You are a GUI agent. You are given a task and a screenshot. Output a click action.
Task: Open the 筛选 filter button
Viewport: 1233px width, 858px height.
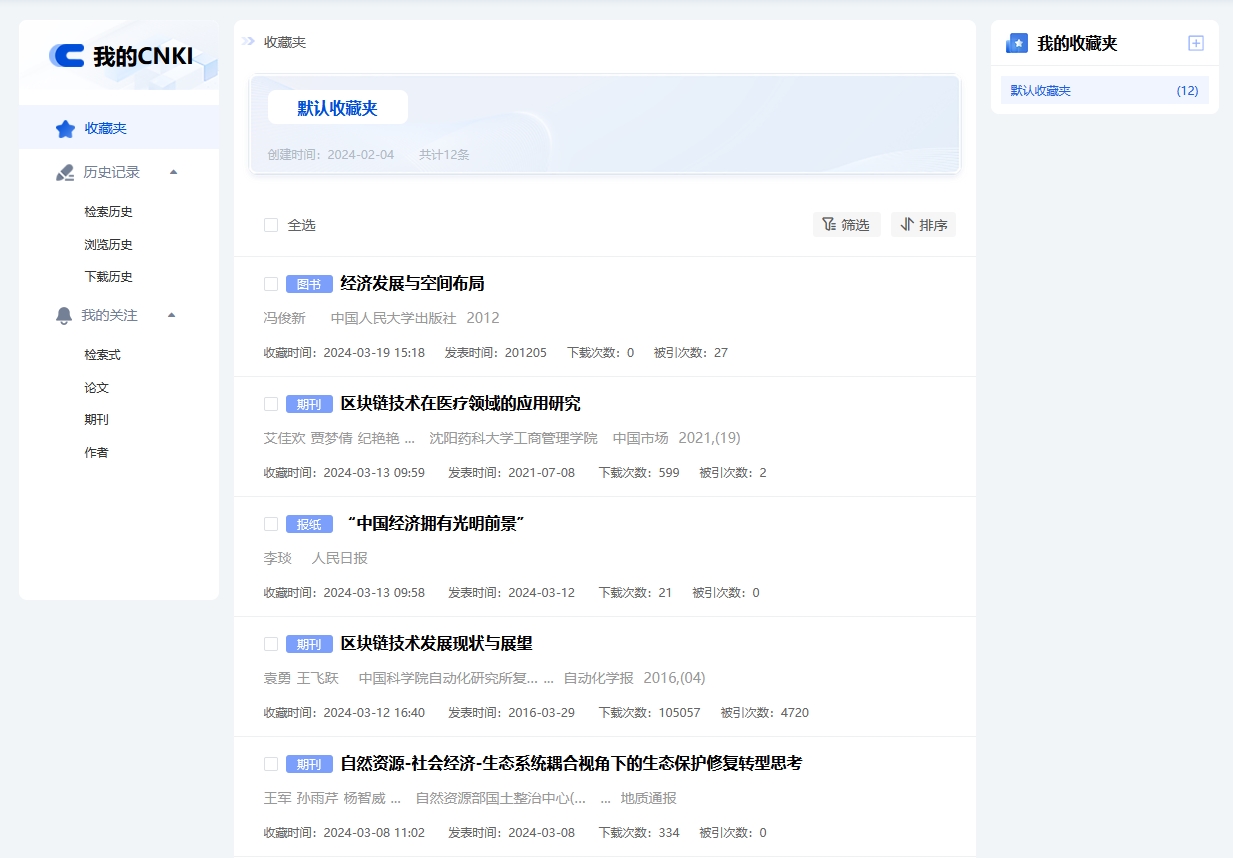[x=846, y=225]
